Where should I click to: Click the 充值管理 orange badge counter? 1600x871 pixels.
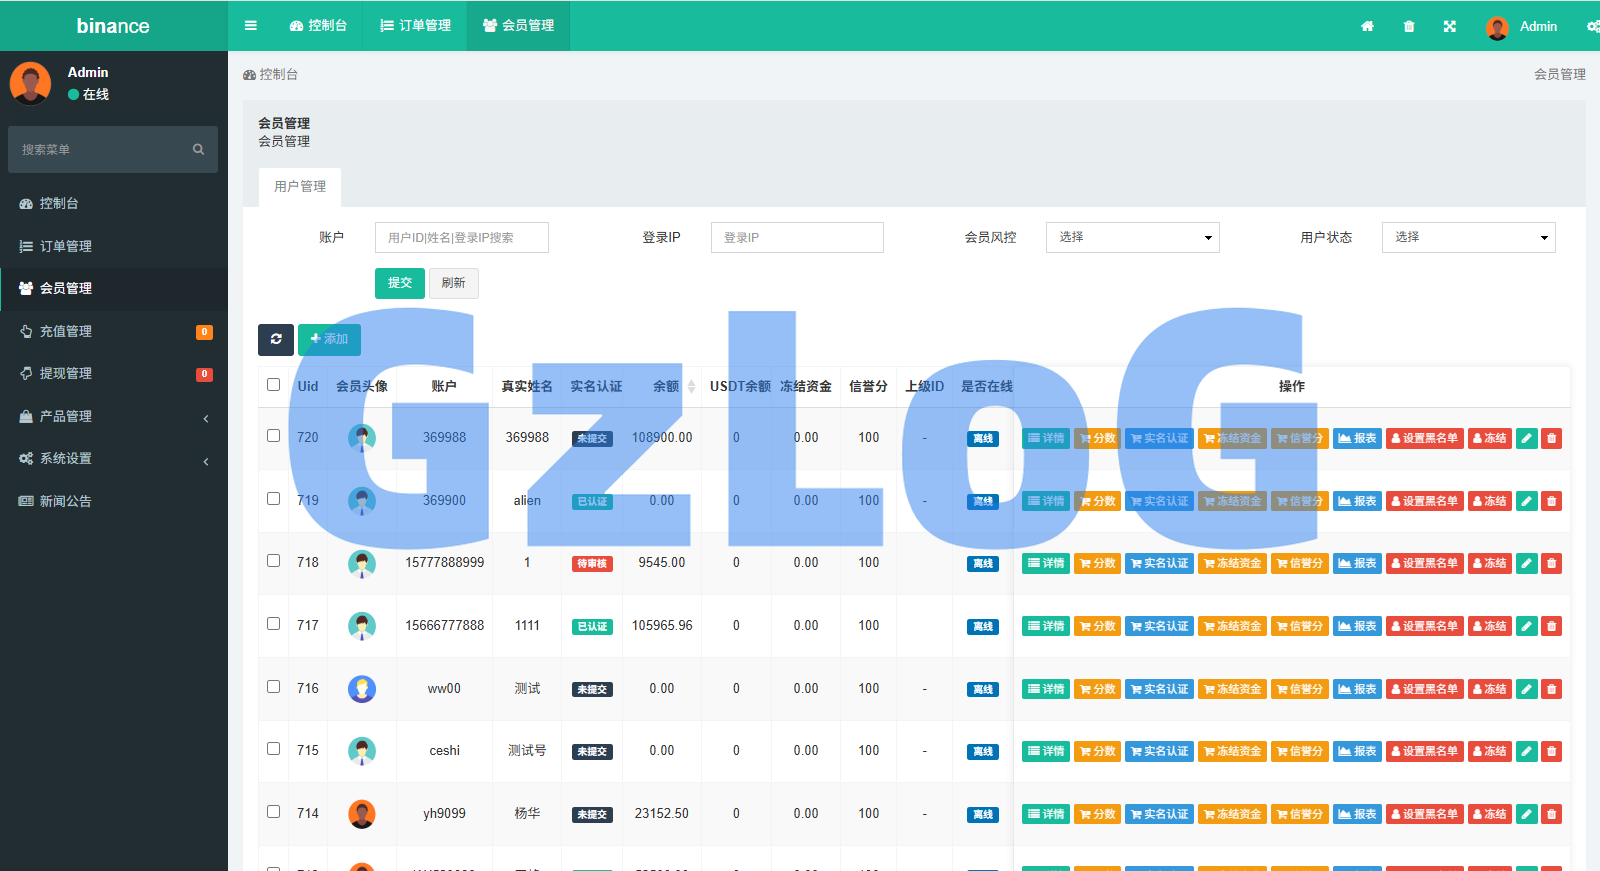click(204, 332)
